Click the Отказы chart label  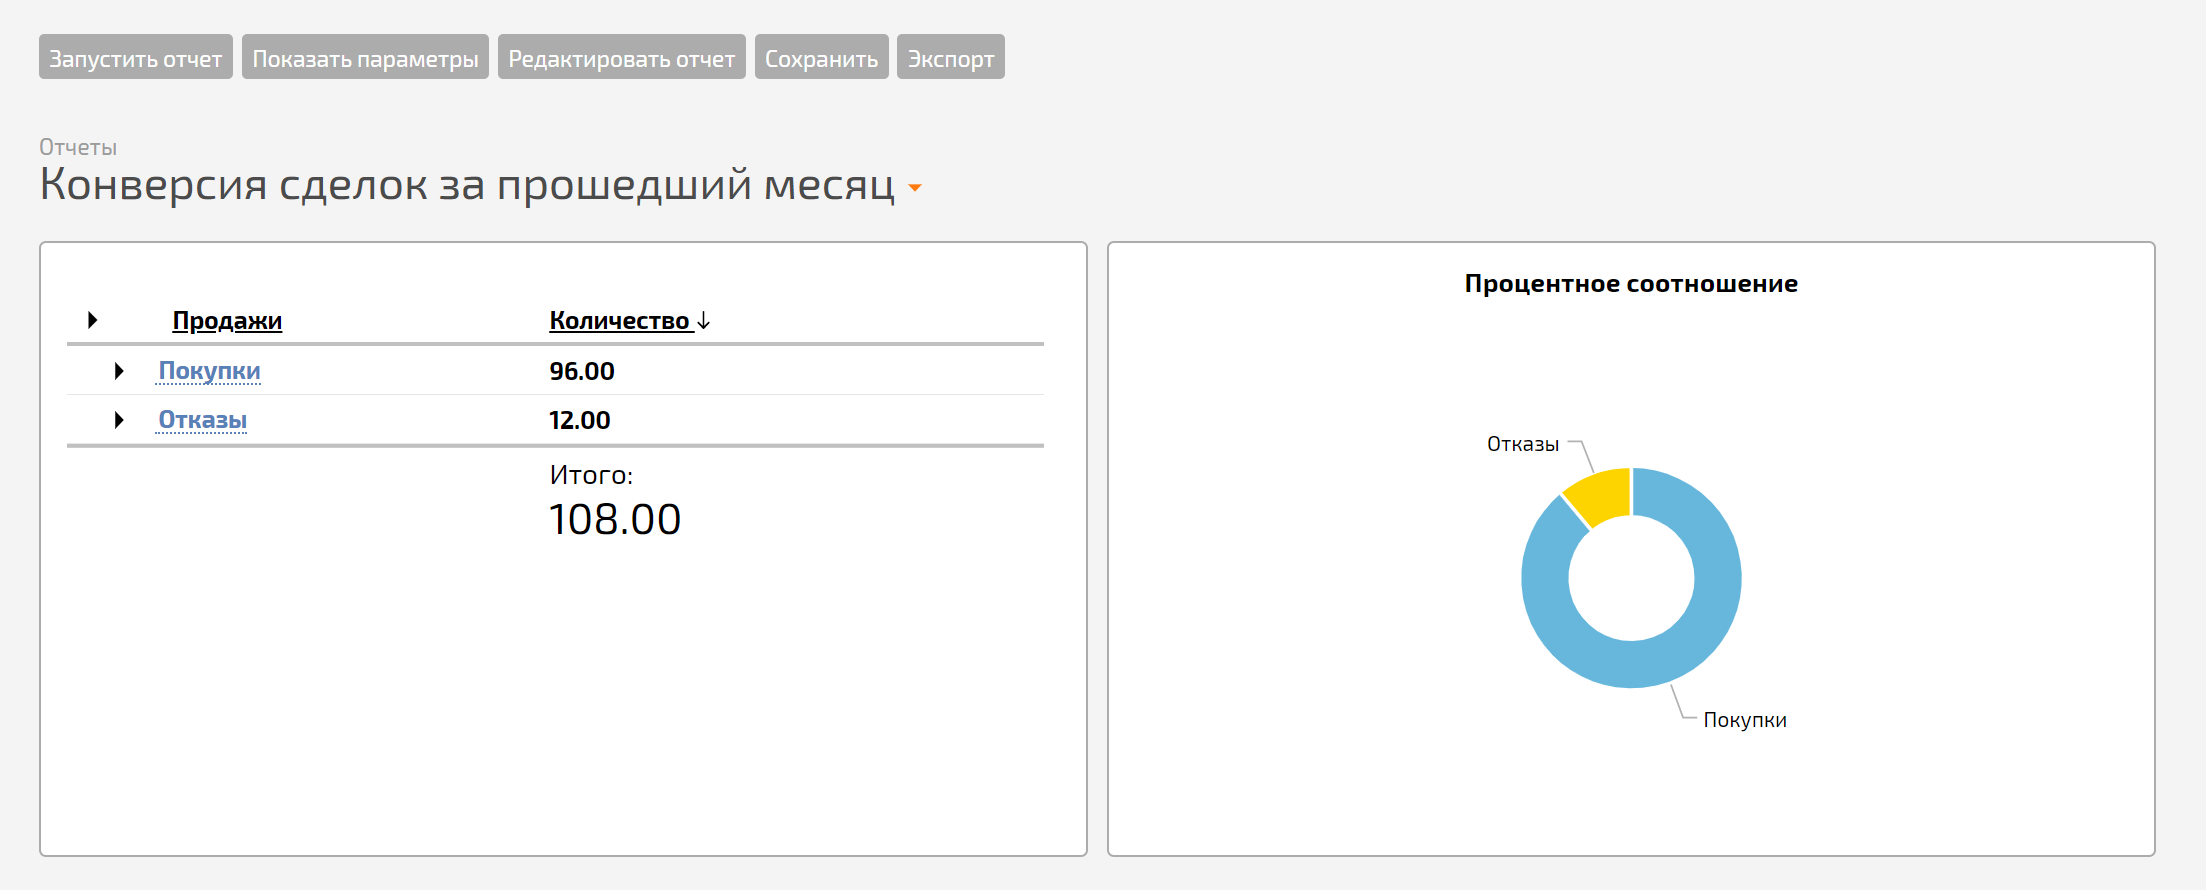pyautogui.click(x=1523, y=444)
